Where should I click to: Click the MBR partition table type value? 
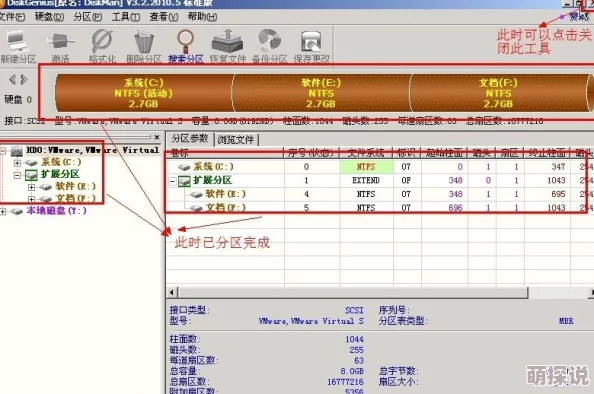[x=566, y=321]
